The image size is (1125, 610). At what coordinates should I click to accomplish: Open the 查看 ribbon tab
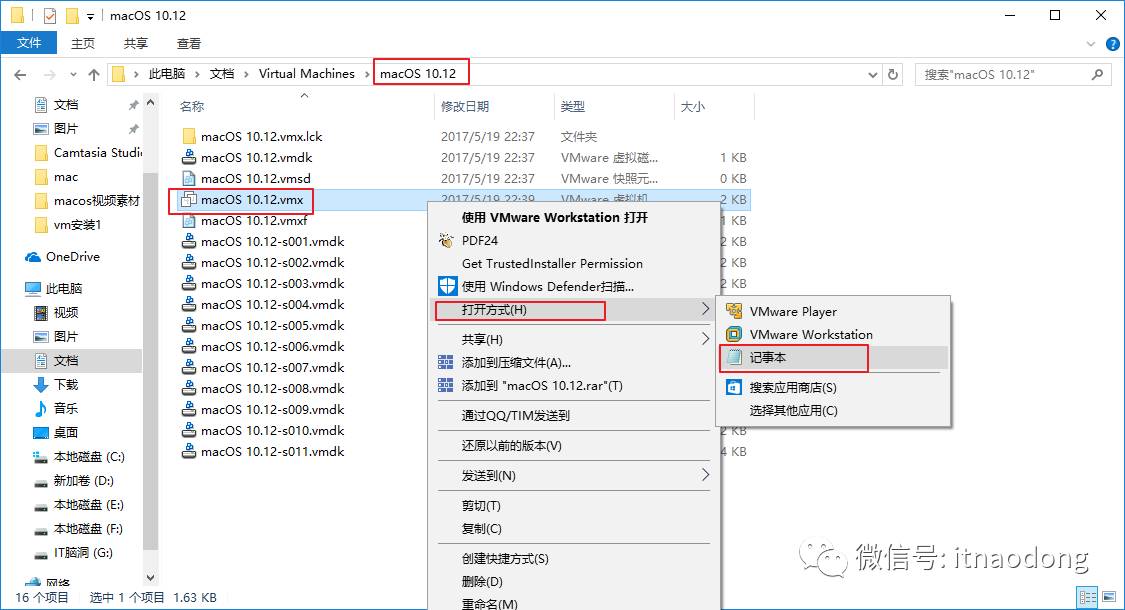189,43
